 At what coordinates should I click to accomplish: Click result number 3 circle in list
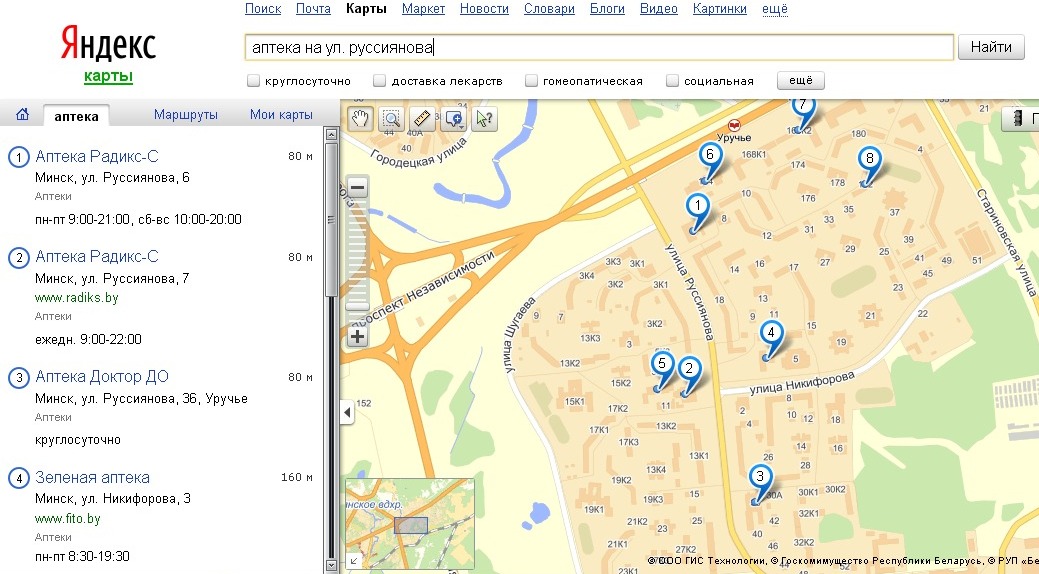[19, 377]
